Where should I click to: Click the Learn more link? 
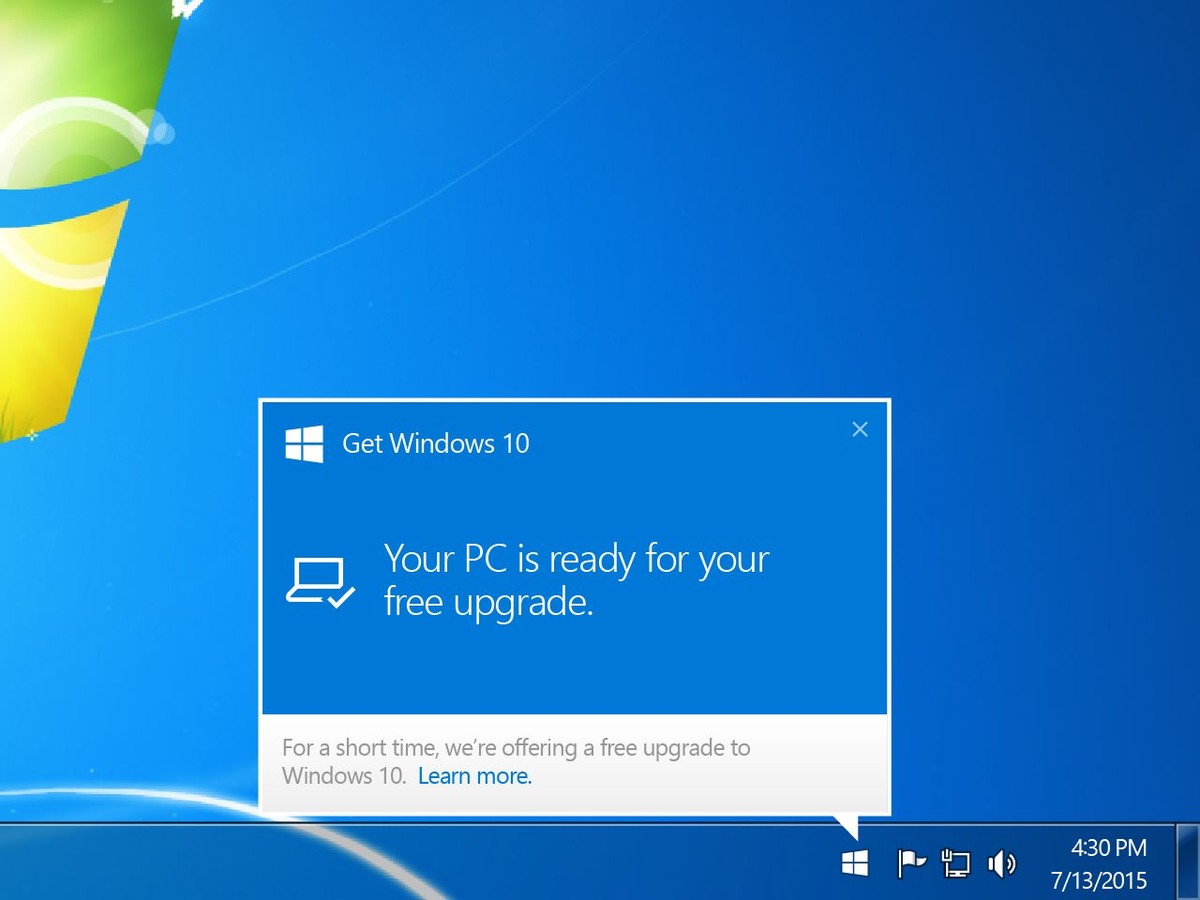pyautogui.click(x=475, y=776)
